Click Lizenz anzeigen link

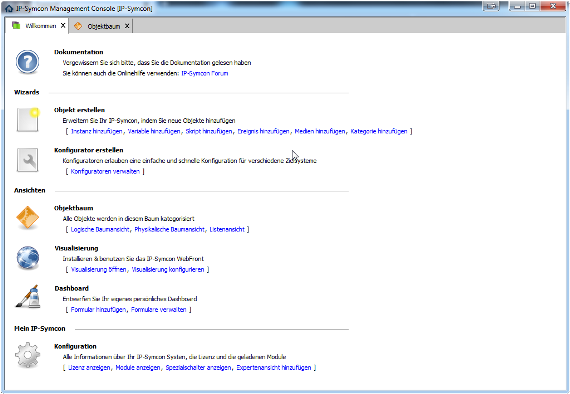[x=89, y=367]
